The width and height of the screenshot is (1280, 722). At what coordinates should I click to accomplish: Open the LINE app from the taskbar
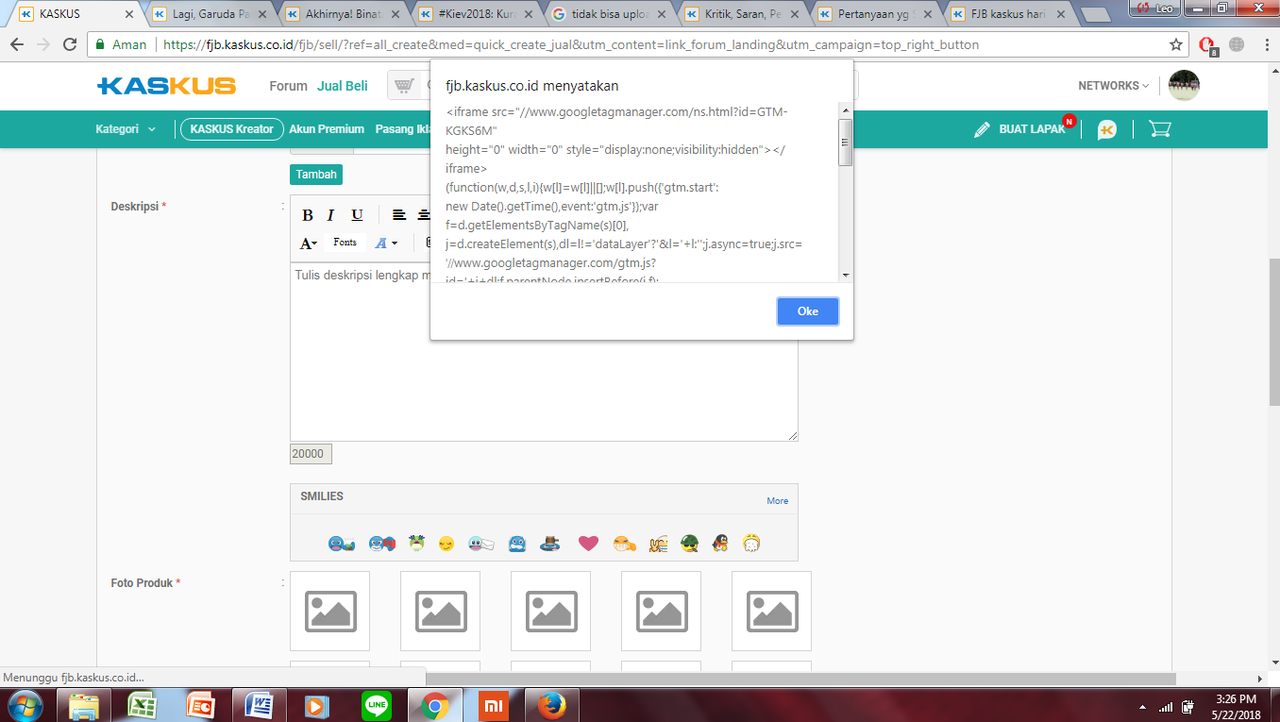378,705
